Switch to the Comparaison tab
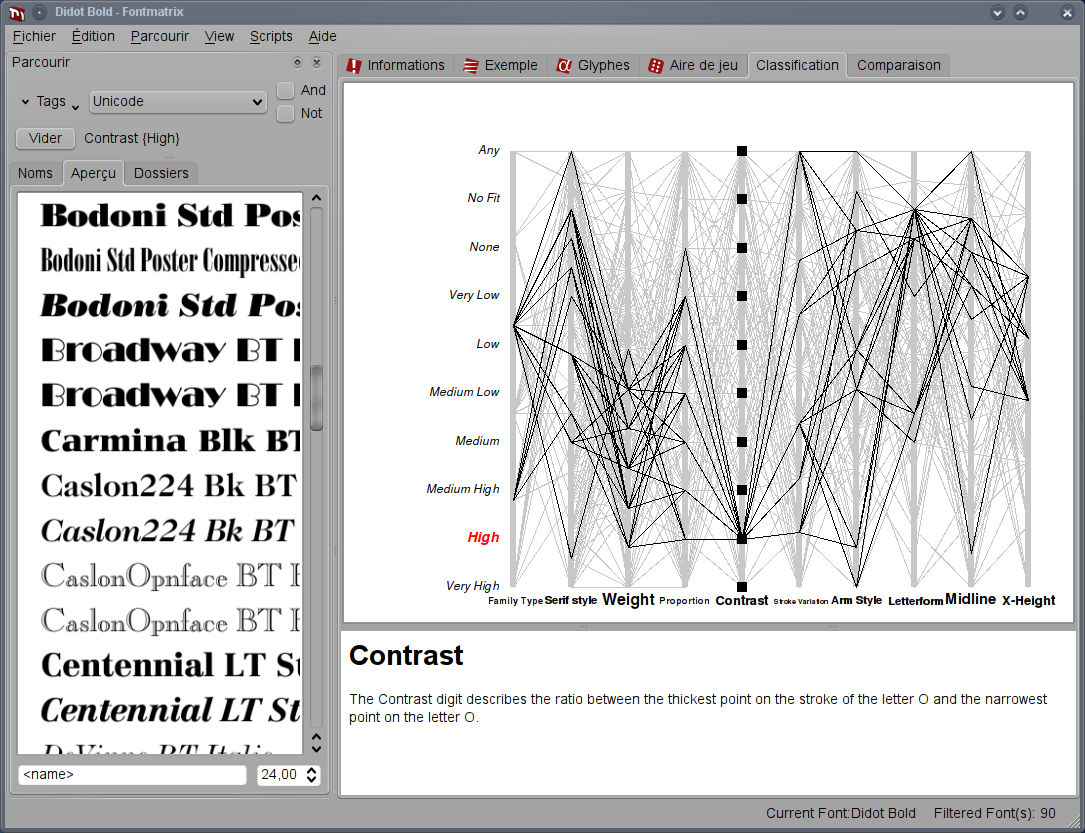 (899, 66)
